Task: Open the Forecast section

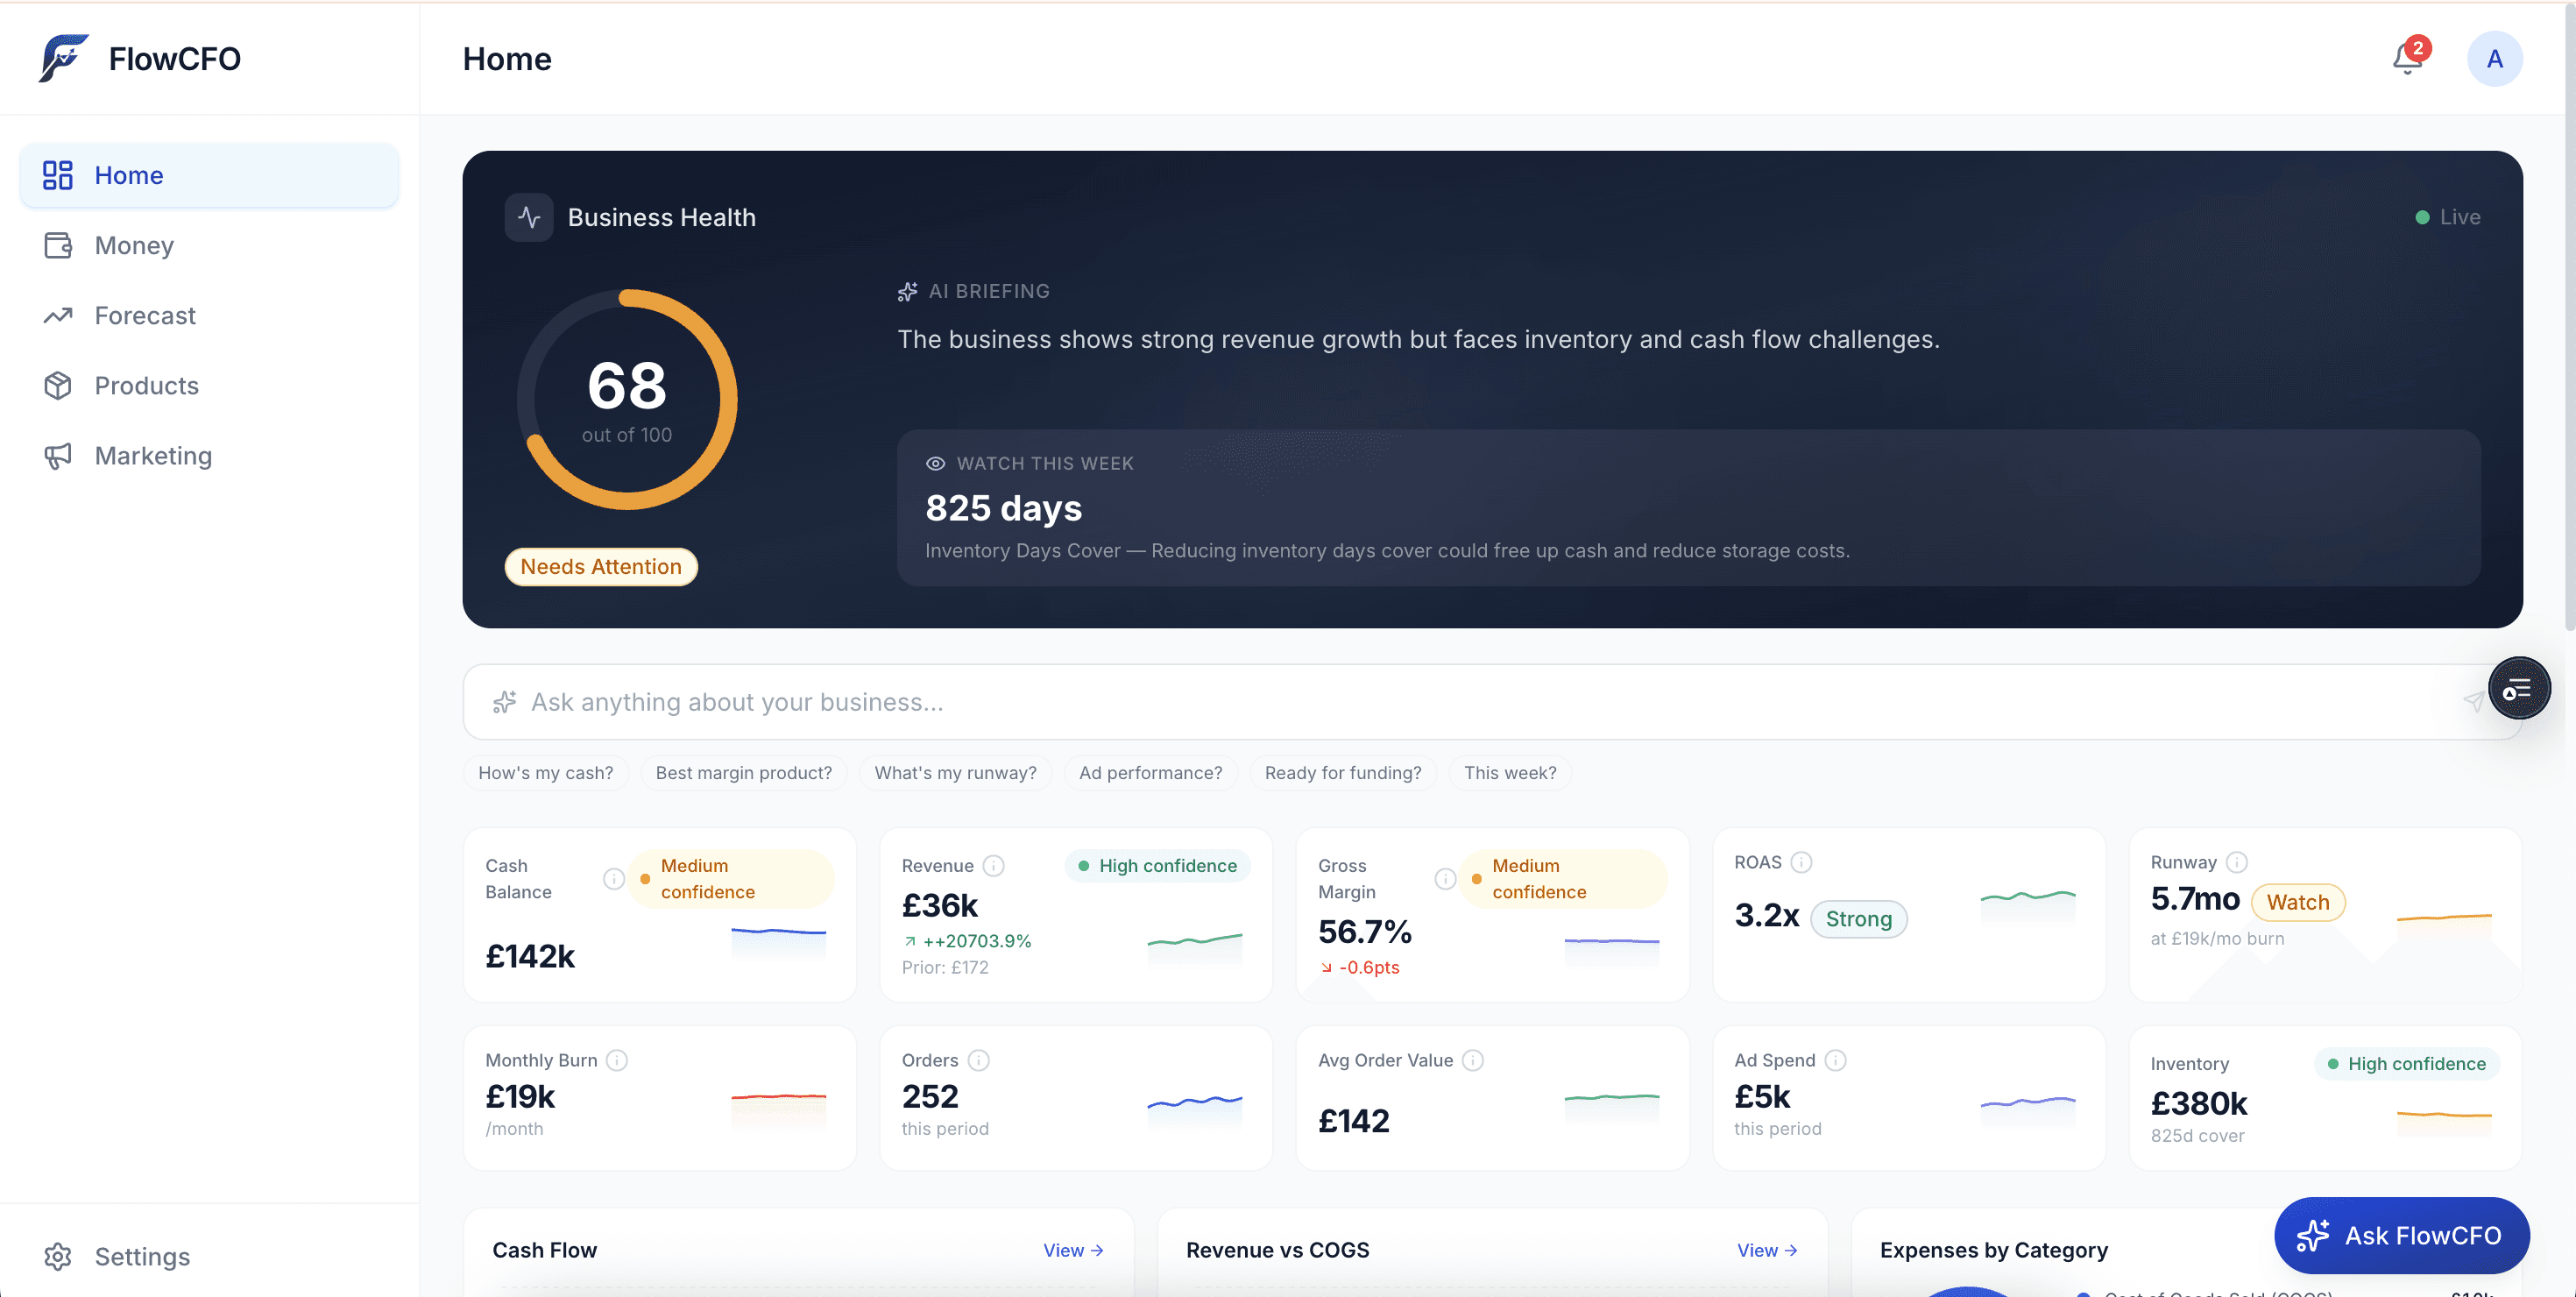Action: point(209,315)
